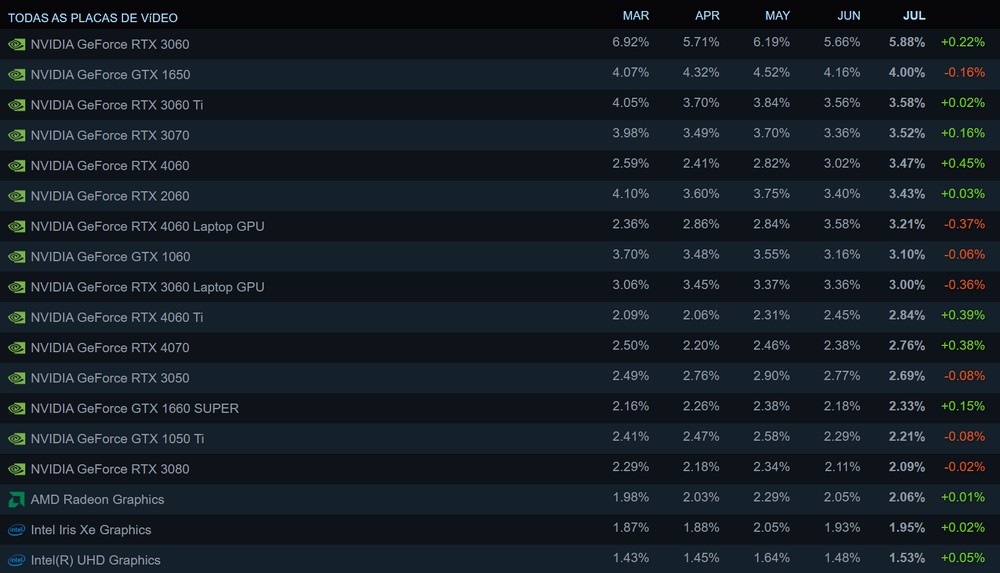Click the NVIDIA icon next to RTX 4070

(16, 348)
